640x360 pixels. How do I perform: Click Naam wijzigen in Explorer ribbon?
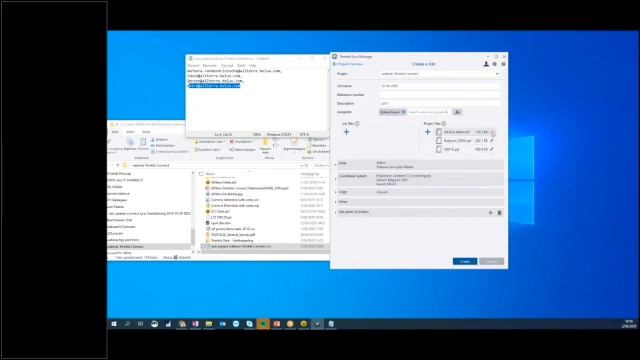pyautogui.click(x=242, y=150)
